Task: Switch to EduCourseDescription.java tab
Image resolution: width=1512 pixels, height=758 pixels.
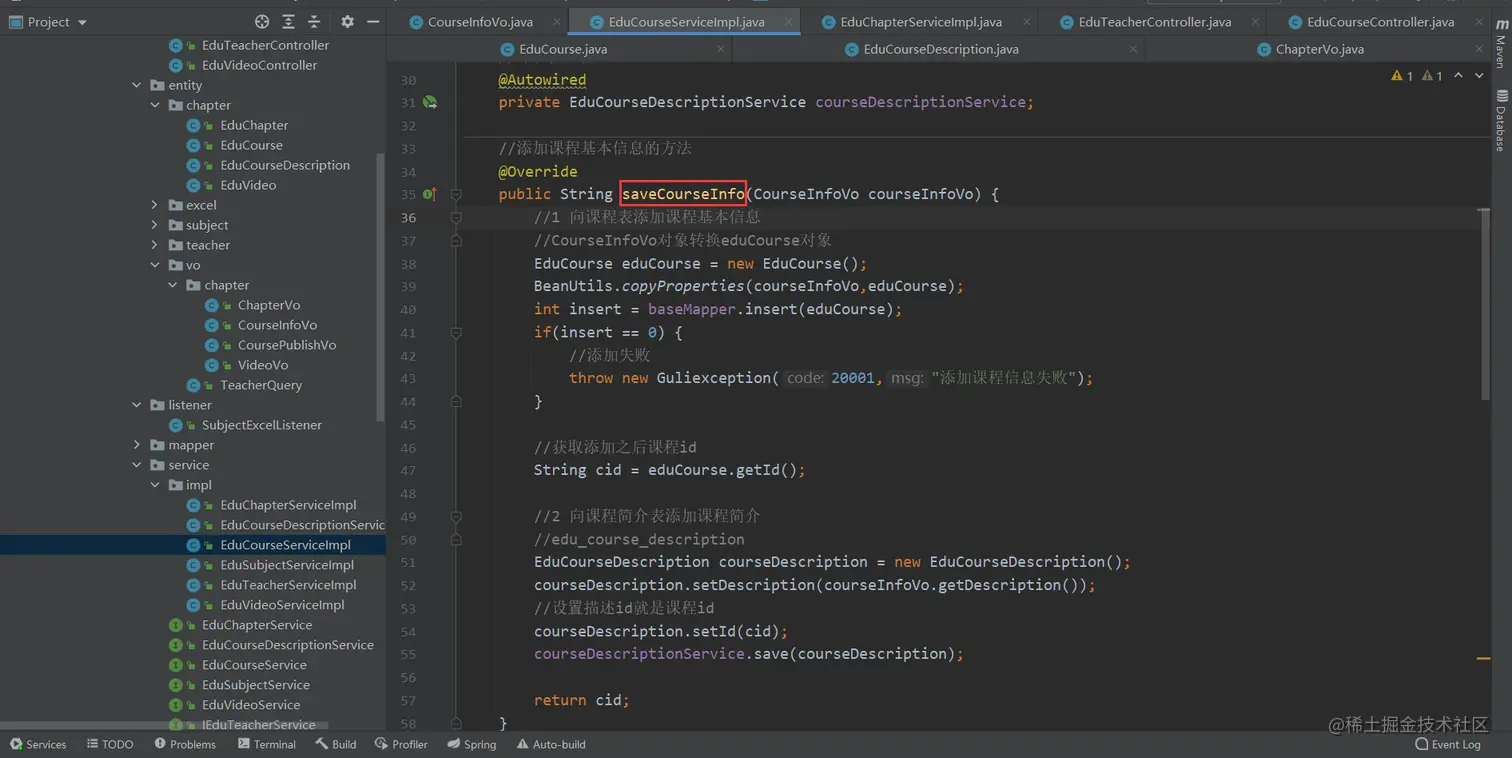Action: pyautogui.click(x=941, y=49)
